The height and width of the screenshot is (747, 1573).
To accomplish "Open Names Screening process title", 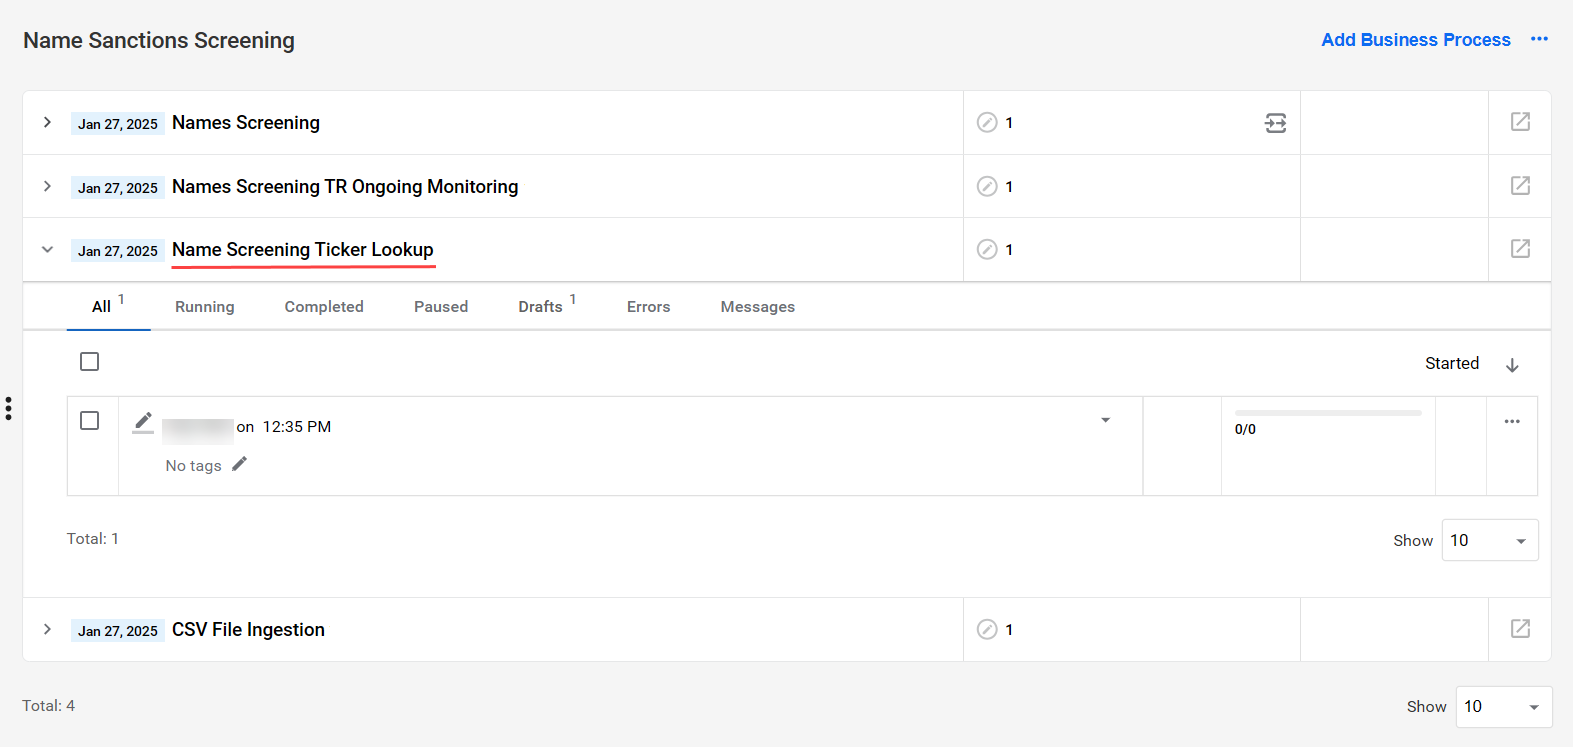I will point(246,123).
